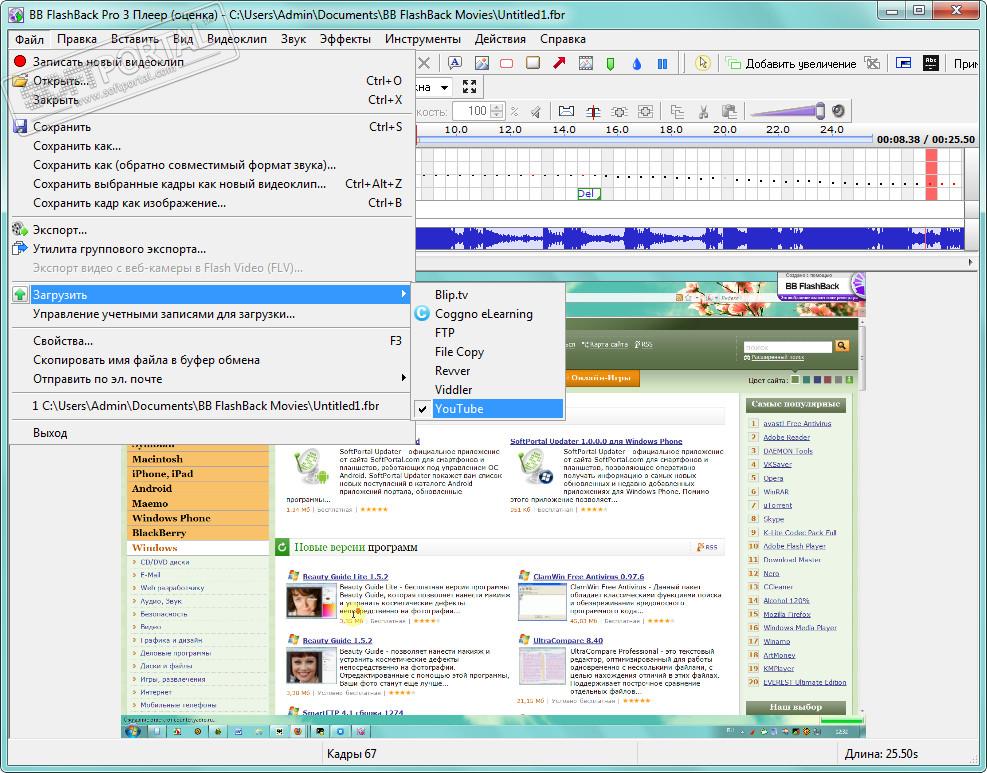Screen dimensions: 987x773
Task: Open the Видеоклип menu
Action: pyautogui.click(x=237, y=39)
